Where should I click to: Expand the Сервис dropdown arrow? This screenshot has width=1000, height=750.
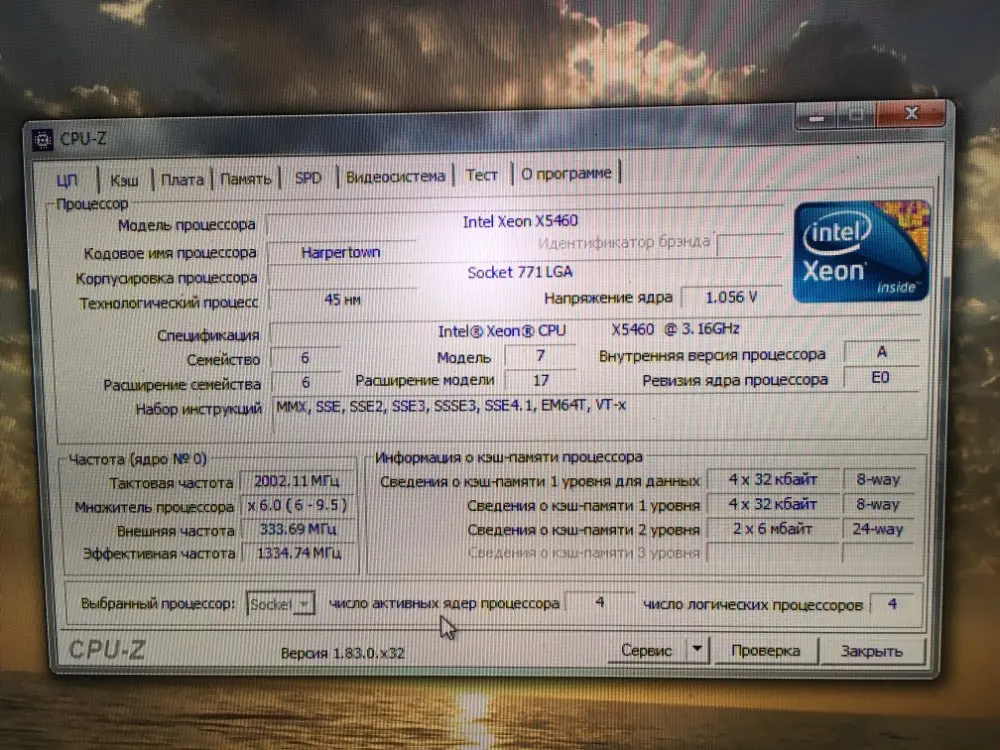[697, 650]
